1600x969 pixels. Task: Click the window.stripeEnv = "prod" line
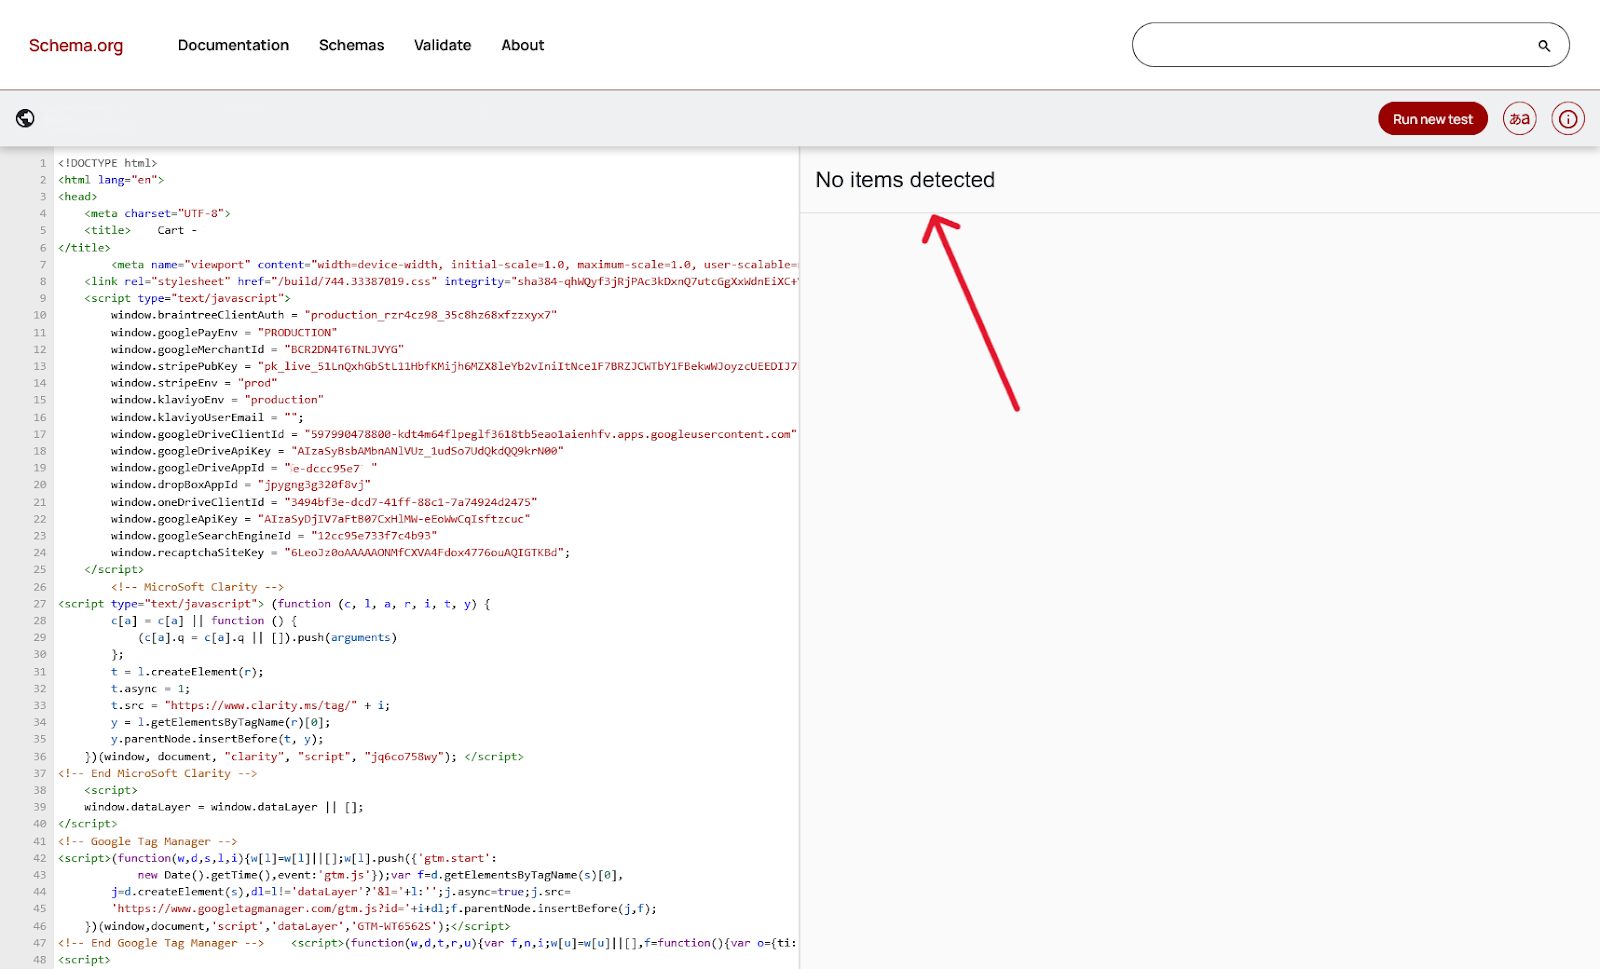tap(194, 383)
